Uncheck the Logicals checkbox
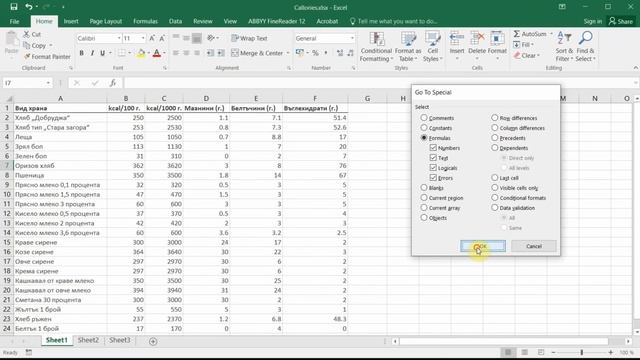 [433, 168]
